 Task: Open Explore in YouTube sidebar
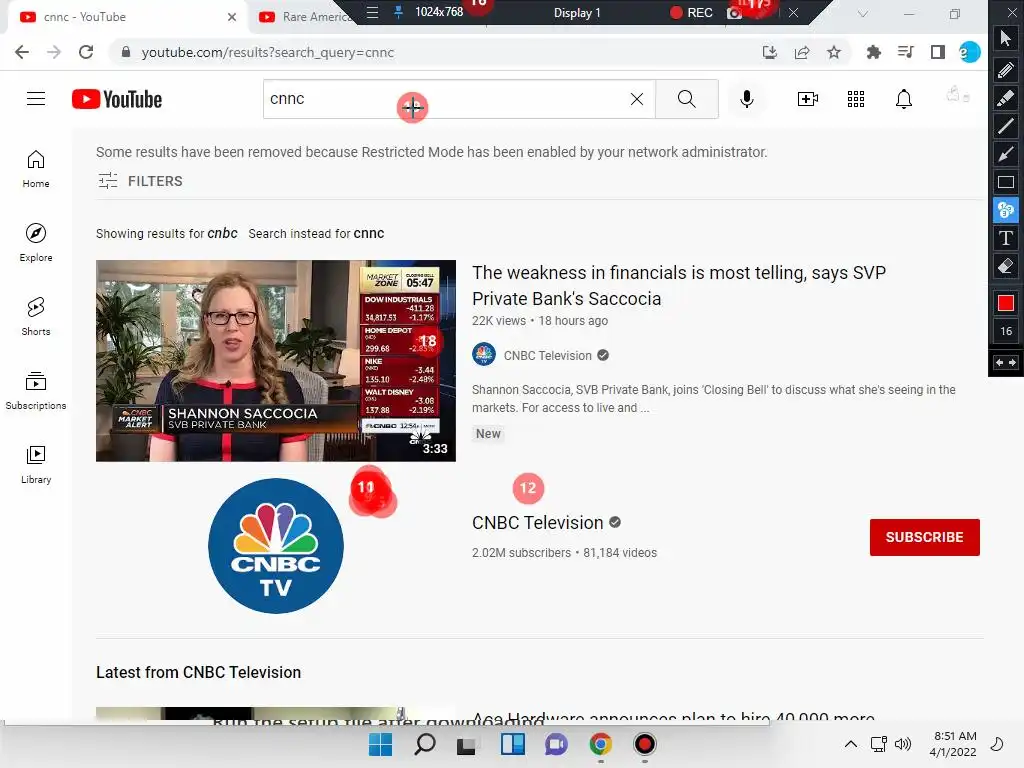tap(36, 243)
